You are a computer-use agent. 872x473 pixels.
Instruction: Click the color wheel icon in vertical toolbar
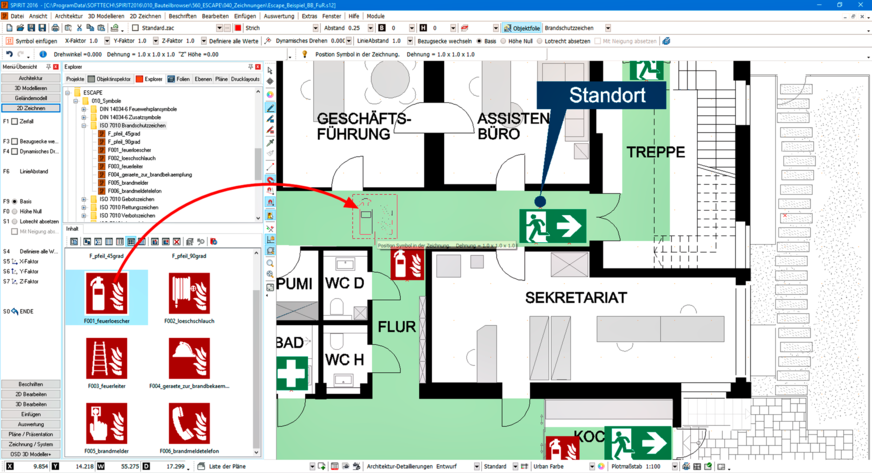click(270, 94)
